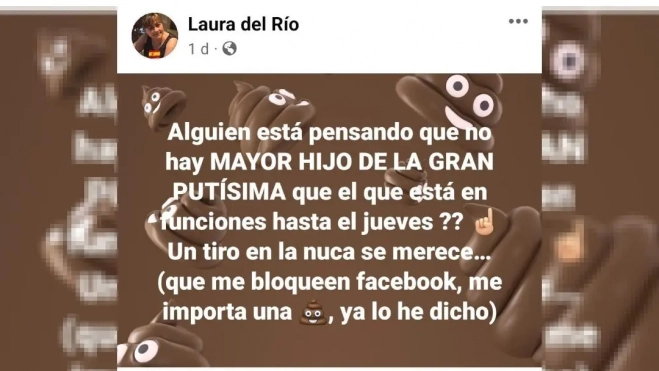This screenshot has width=659, height=371.
Task: Open the post via the 1 d timestamp
Action: [x=198, y=49]
